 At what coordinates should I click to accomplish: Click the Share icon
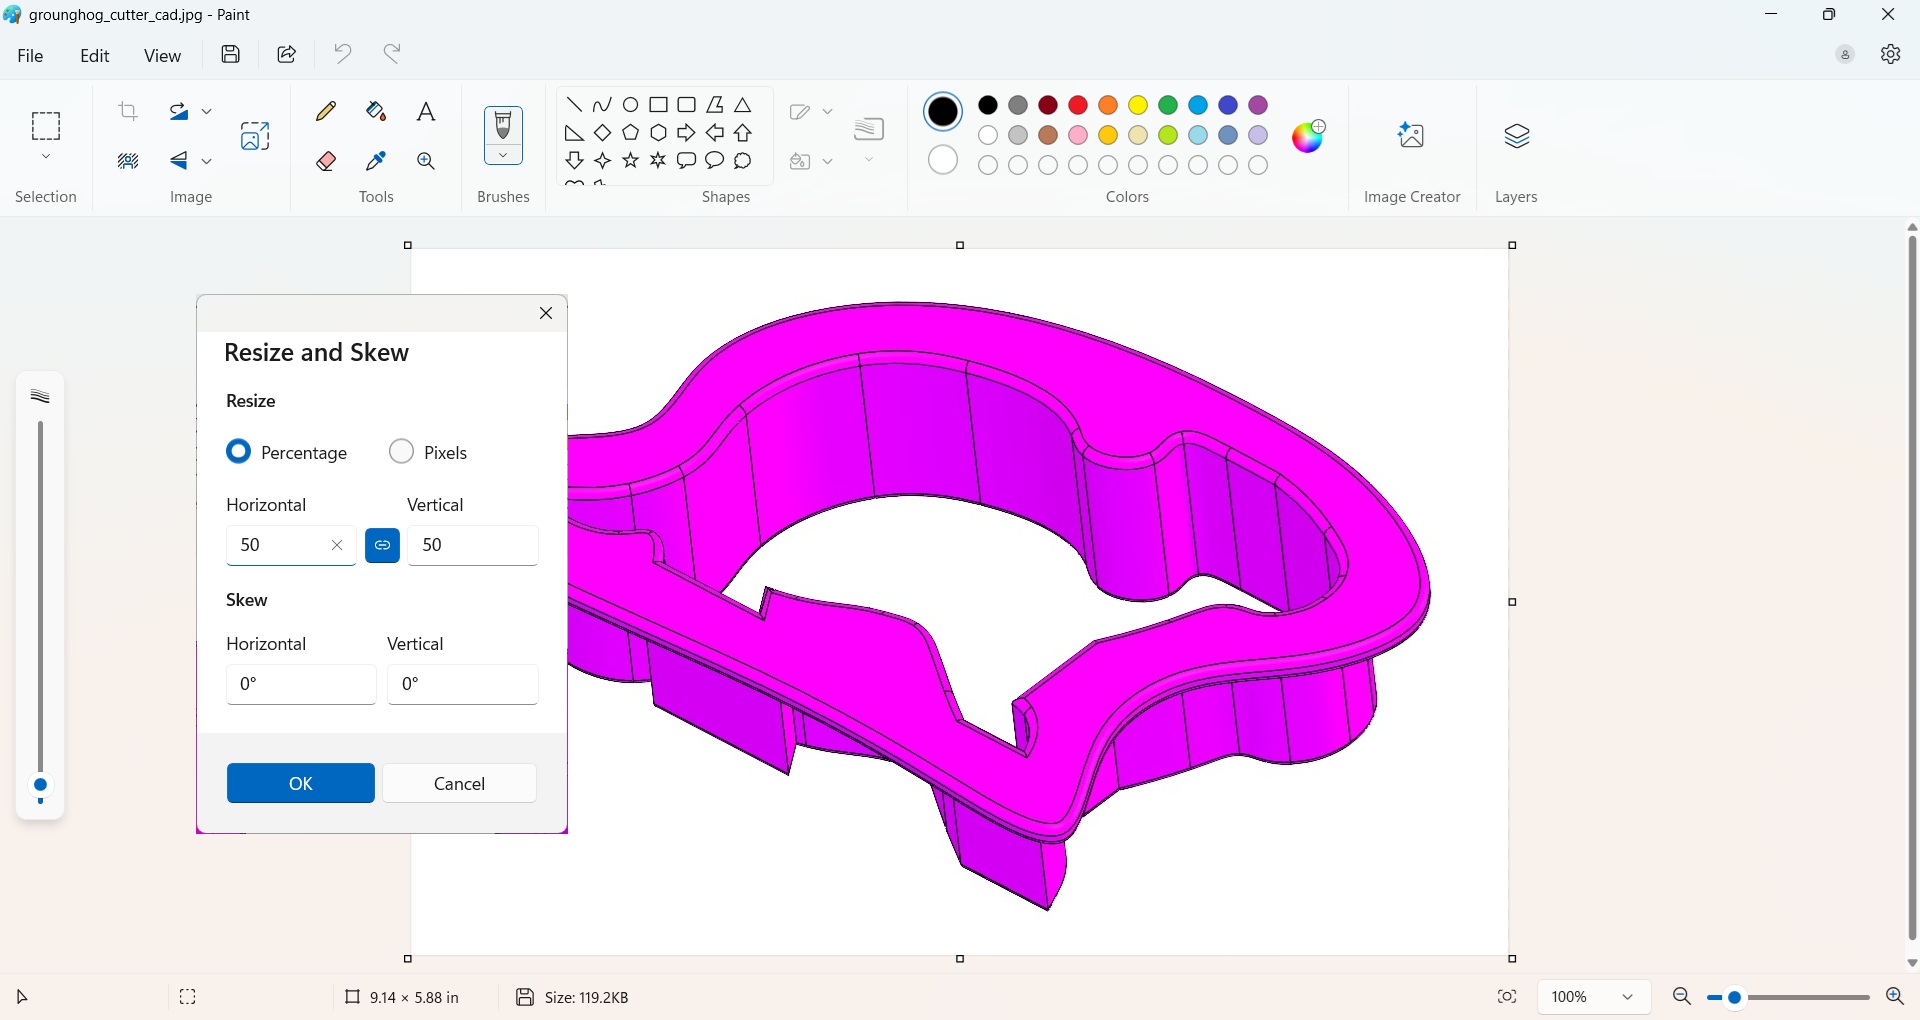coord(287,55)
